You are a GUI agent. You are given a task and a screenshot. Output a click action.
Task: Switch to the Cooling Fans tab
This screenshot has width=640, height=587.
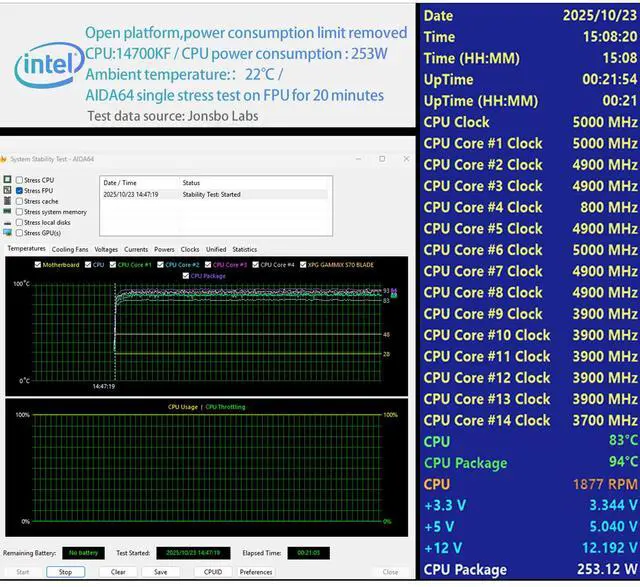(70, 249)
